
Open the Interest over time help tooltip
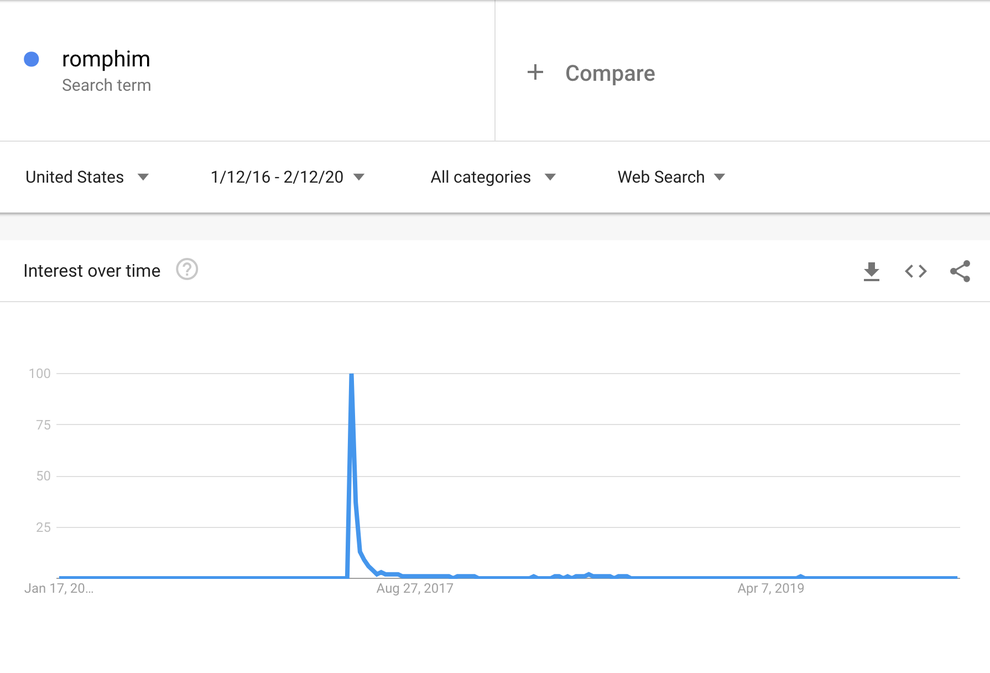point(187,270)
